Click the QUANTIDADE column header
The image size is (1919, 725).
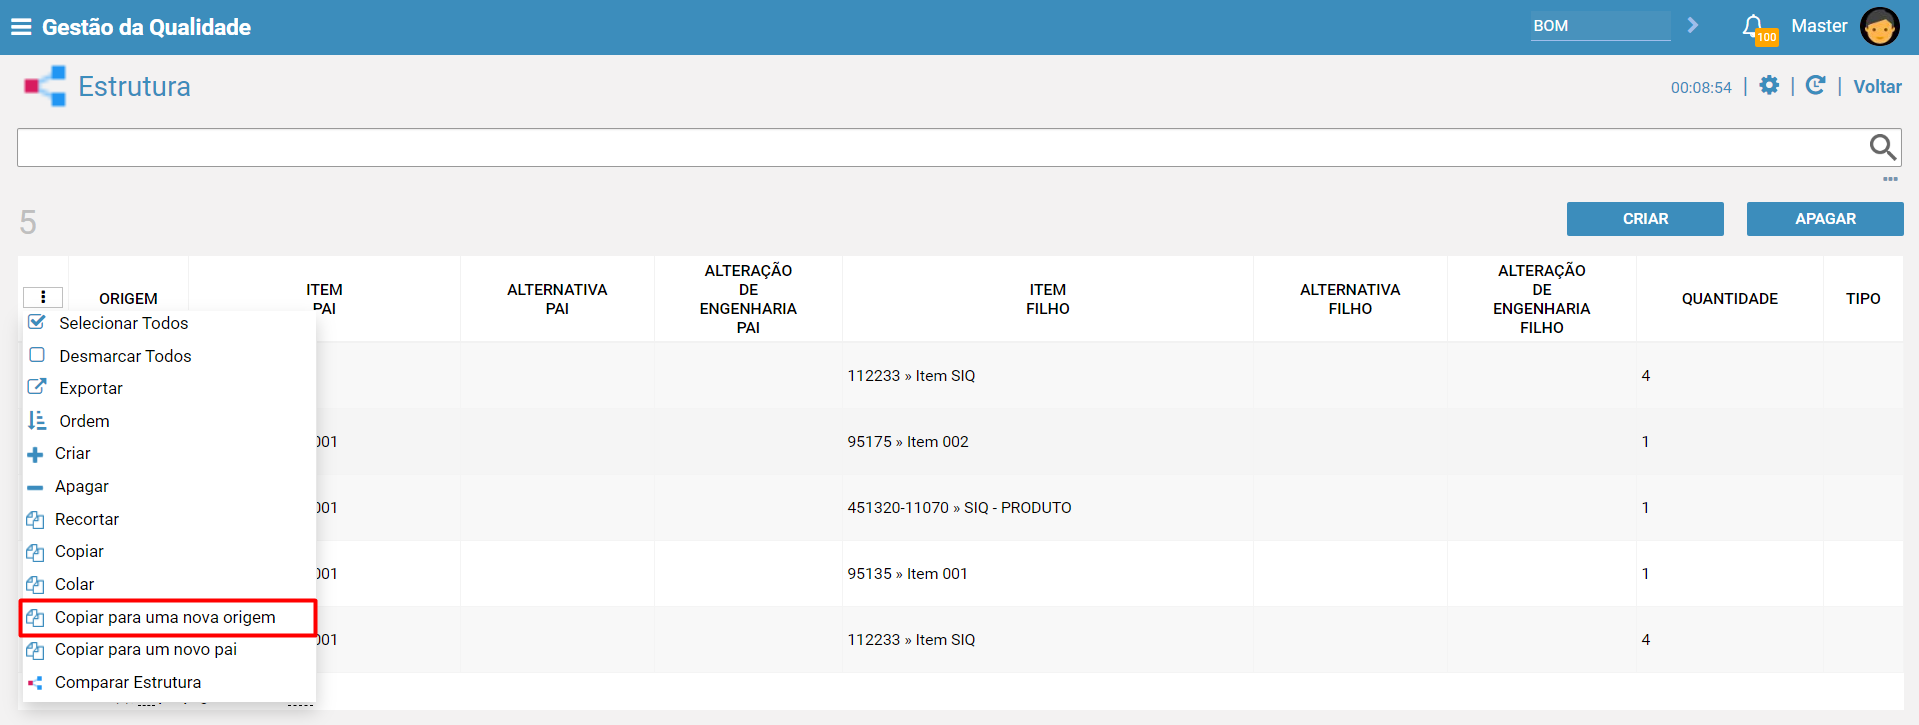[x=1729, y=299]
